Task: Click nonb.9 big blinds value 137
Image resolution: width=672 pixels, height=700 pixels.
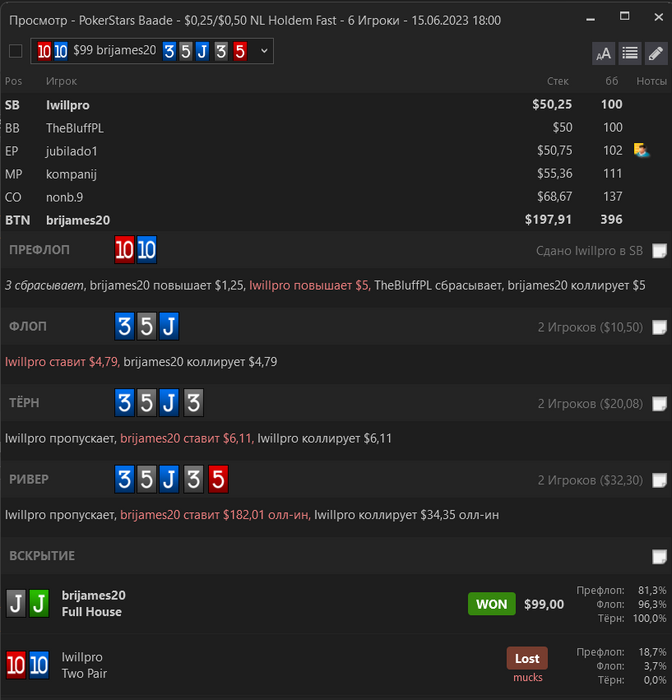Action: 613,196
